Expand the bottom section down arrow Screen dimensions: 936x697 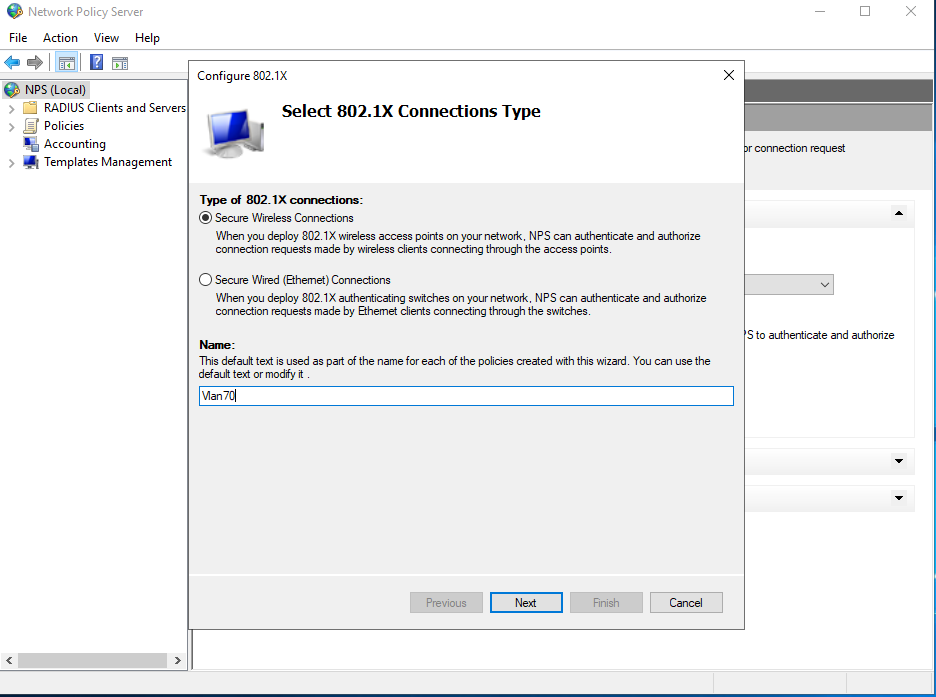tap(899, 498)
